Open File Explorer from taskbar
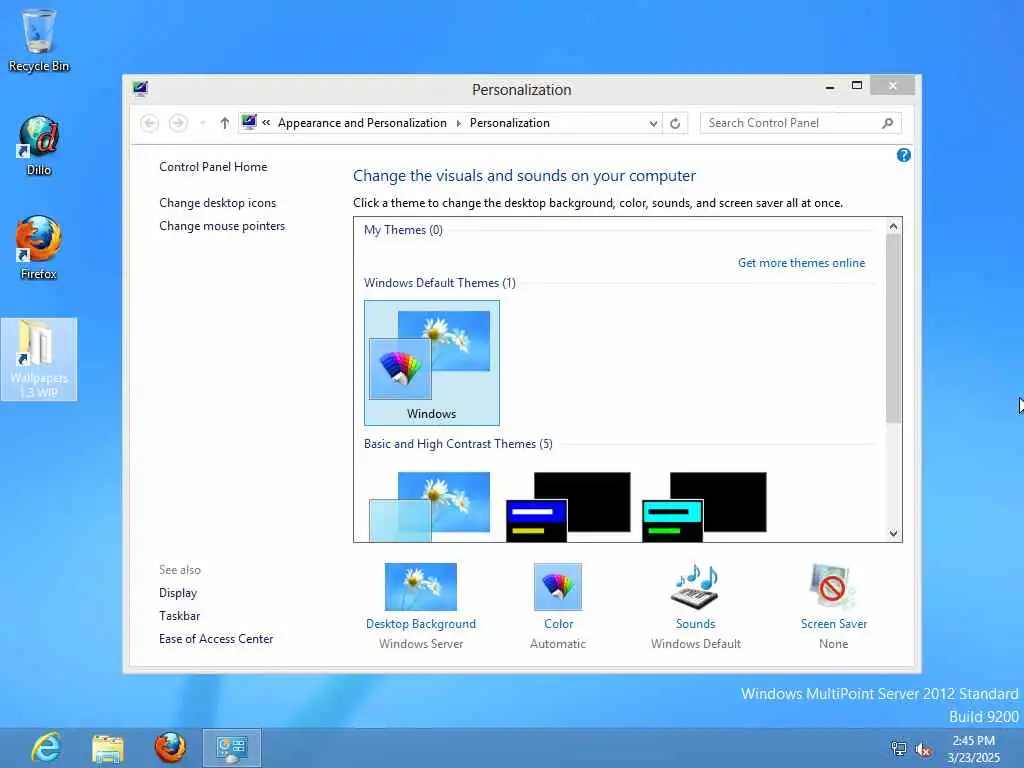The height and width of the screenshot is (768, 1024). click(108, 748)
